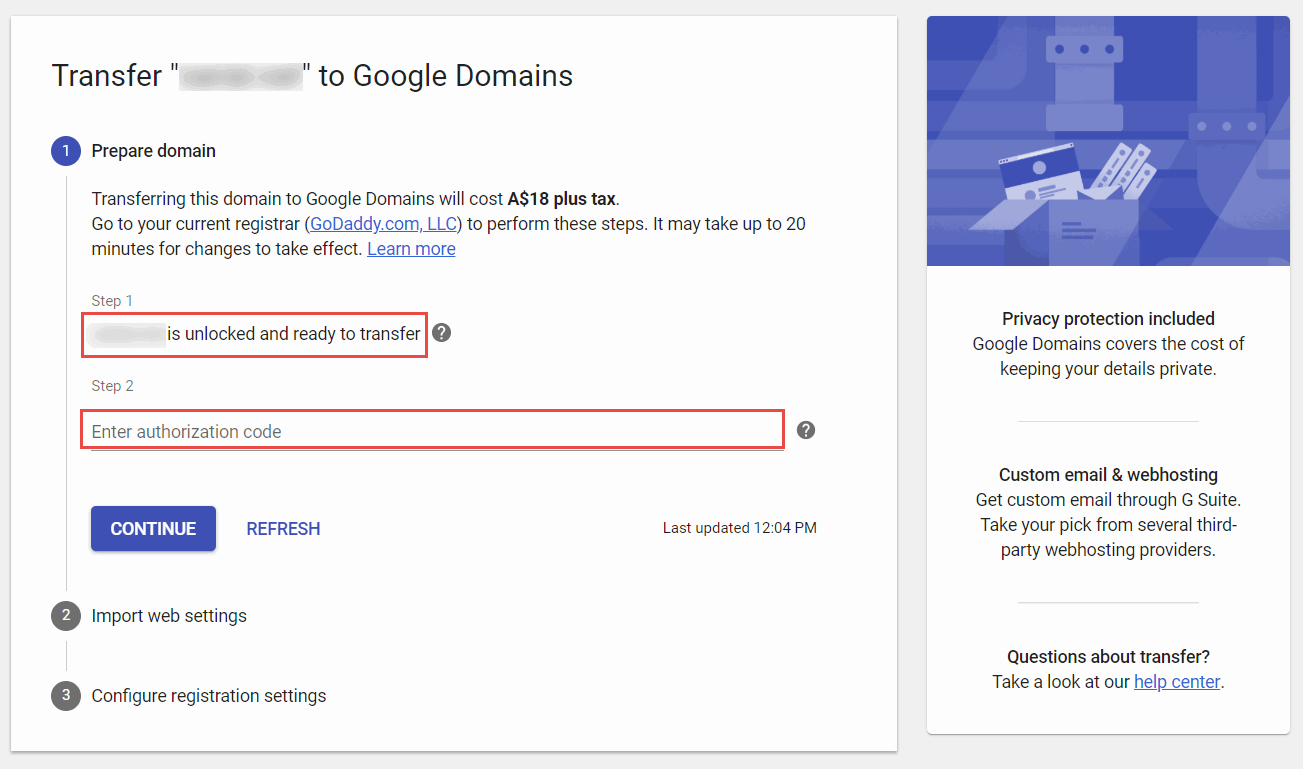
Task: Select the step 1 numbered circle
Action: coord(66,151)
